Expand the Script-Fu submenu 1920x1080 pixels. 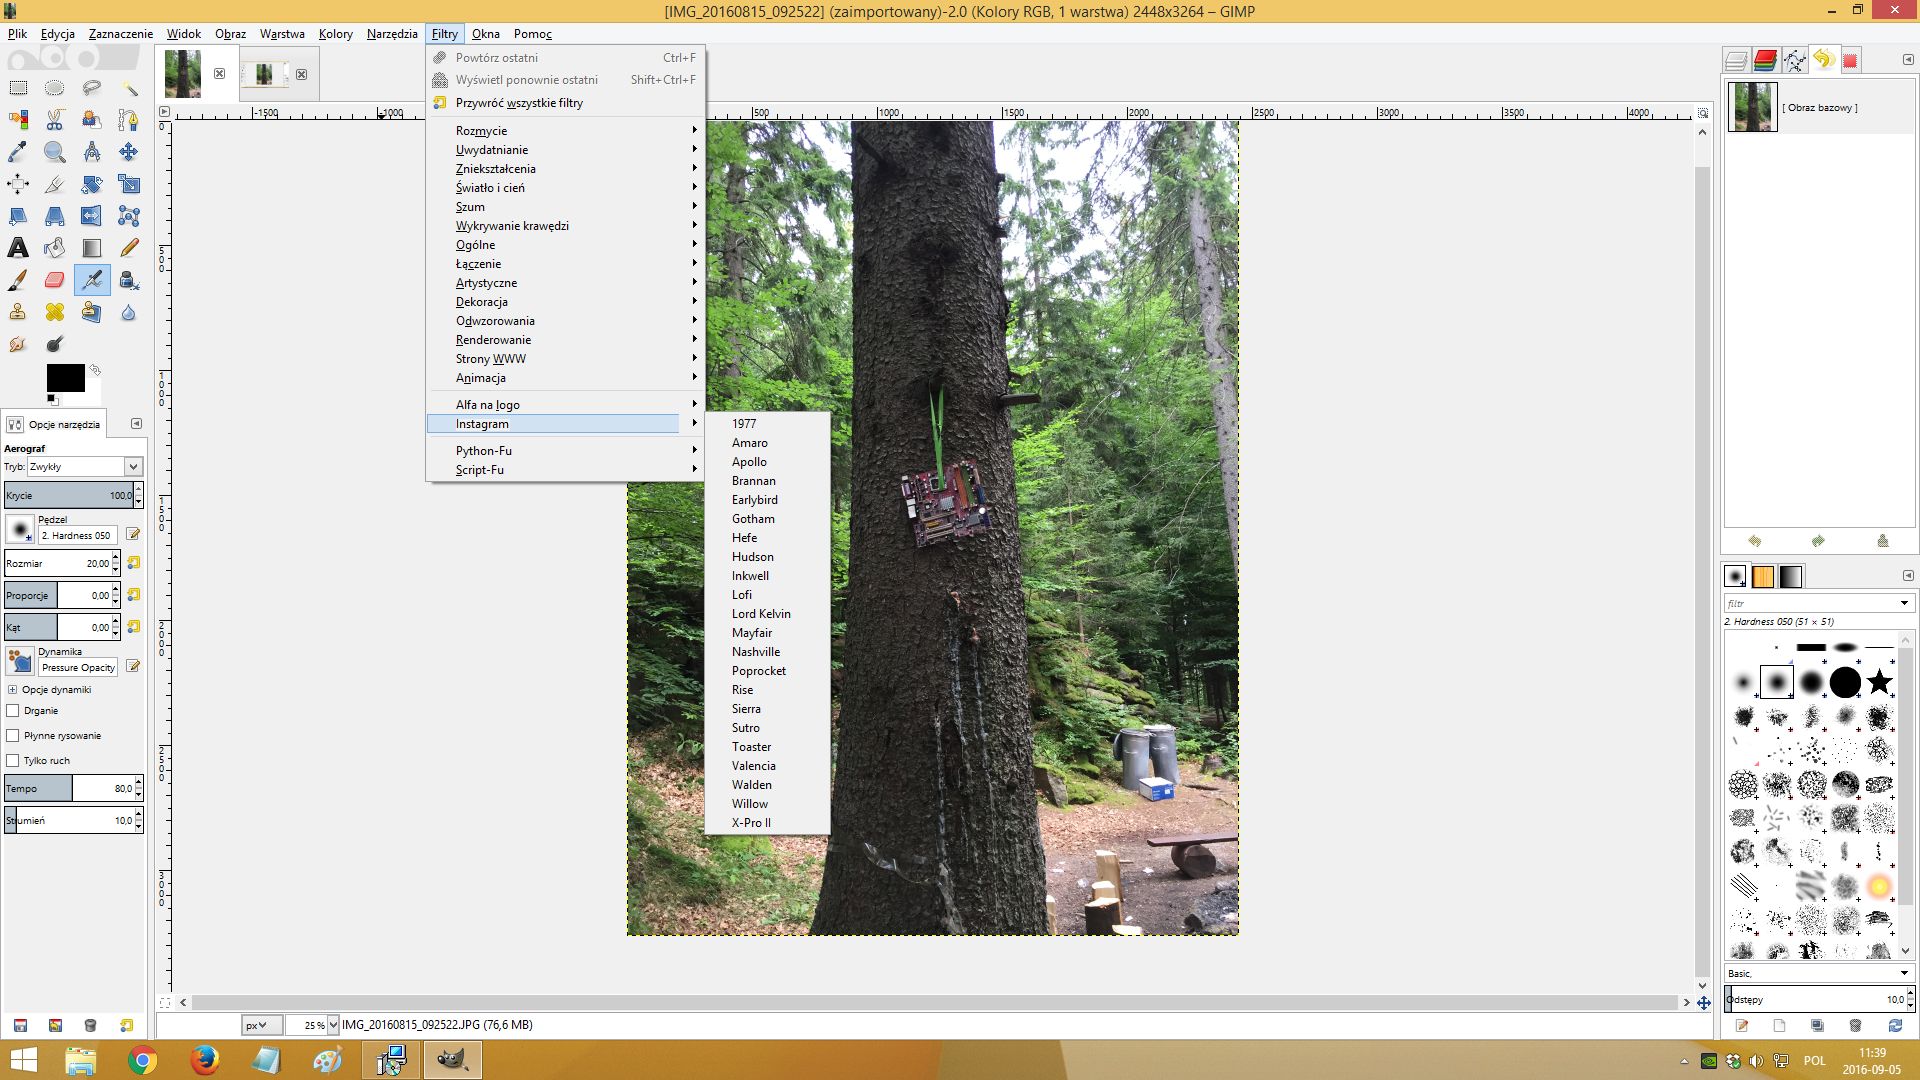[565, 470]
